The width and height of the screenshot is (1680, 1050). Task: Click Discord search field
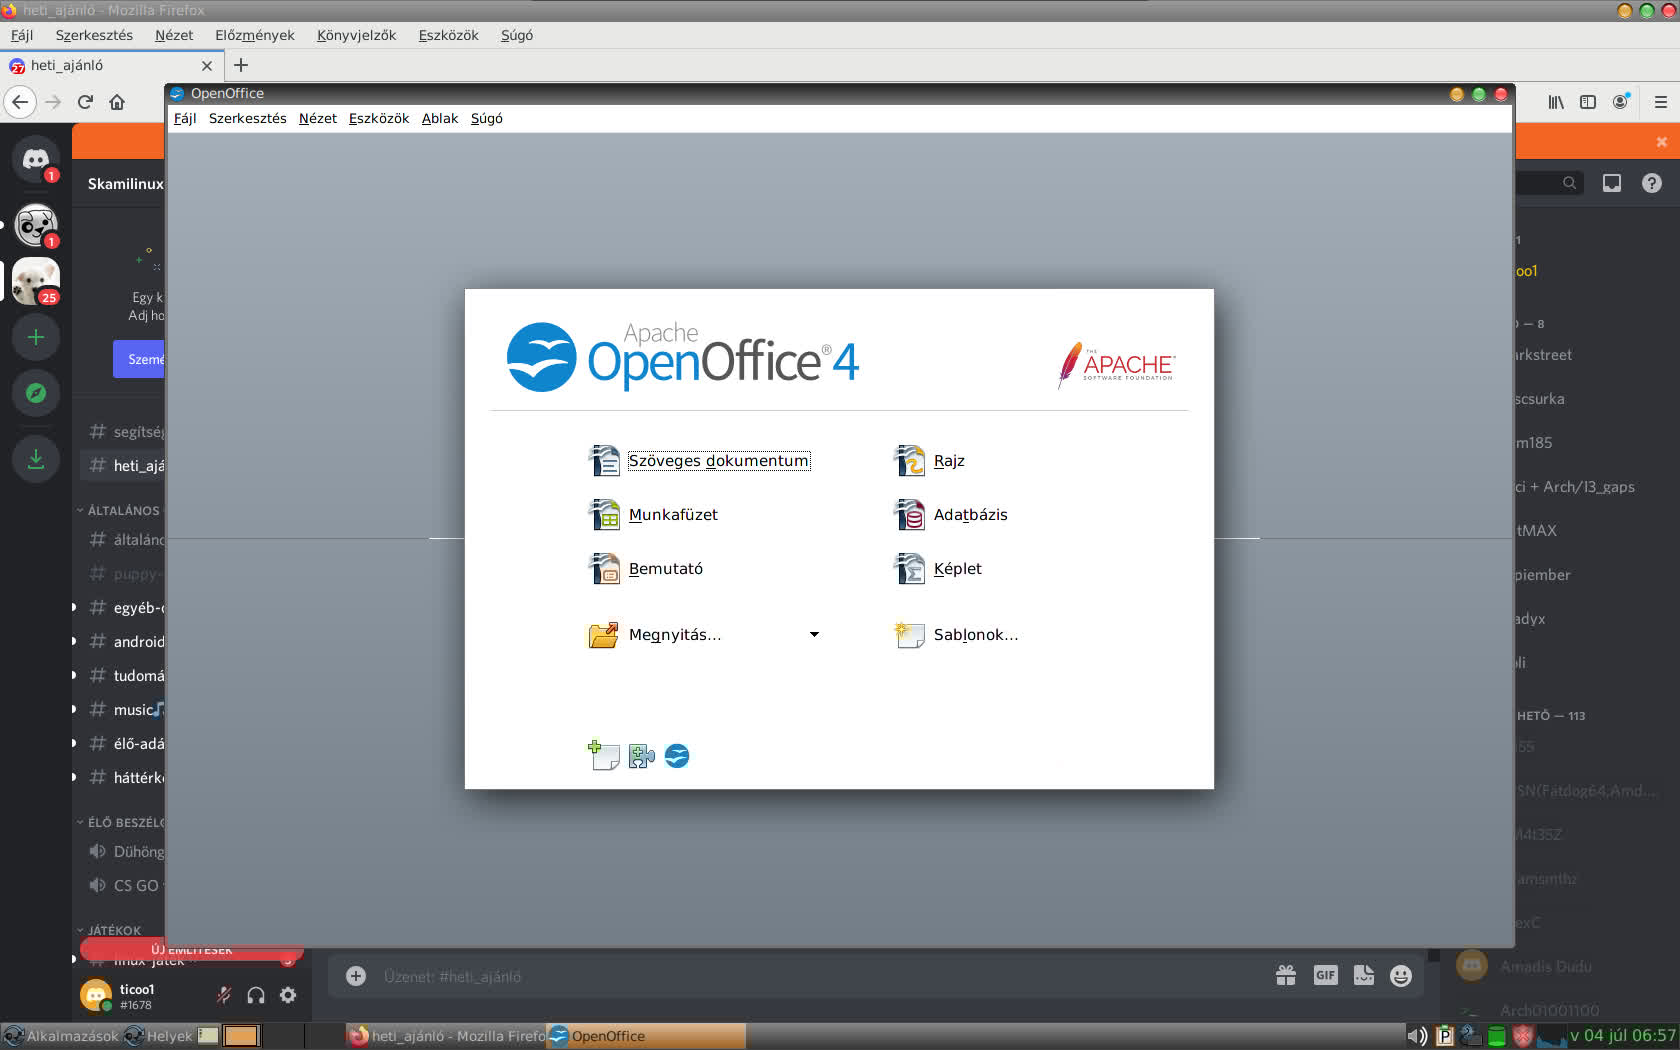(1548, 183)
